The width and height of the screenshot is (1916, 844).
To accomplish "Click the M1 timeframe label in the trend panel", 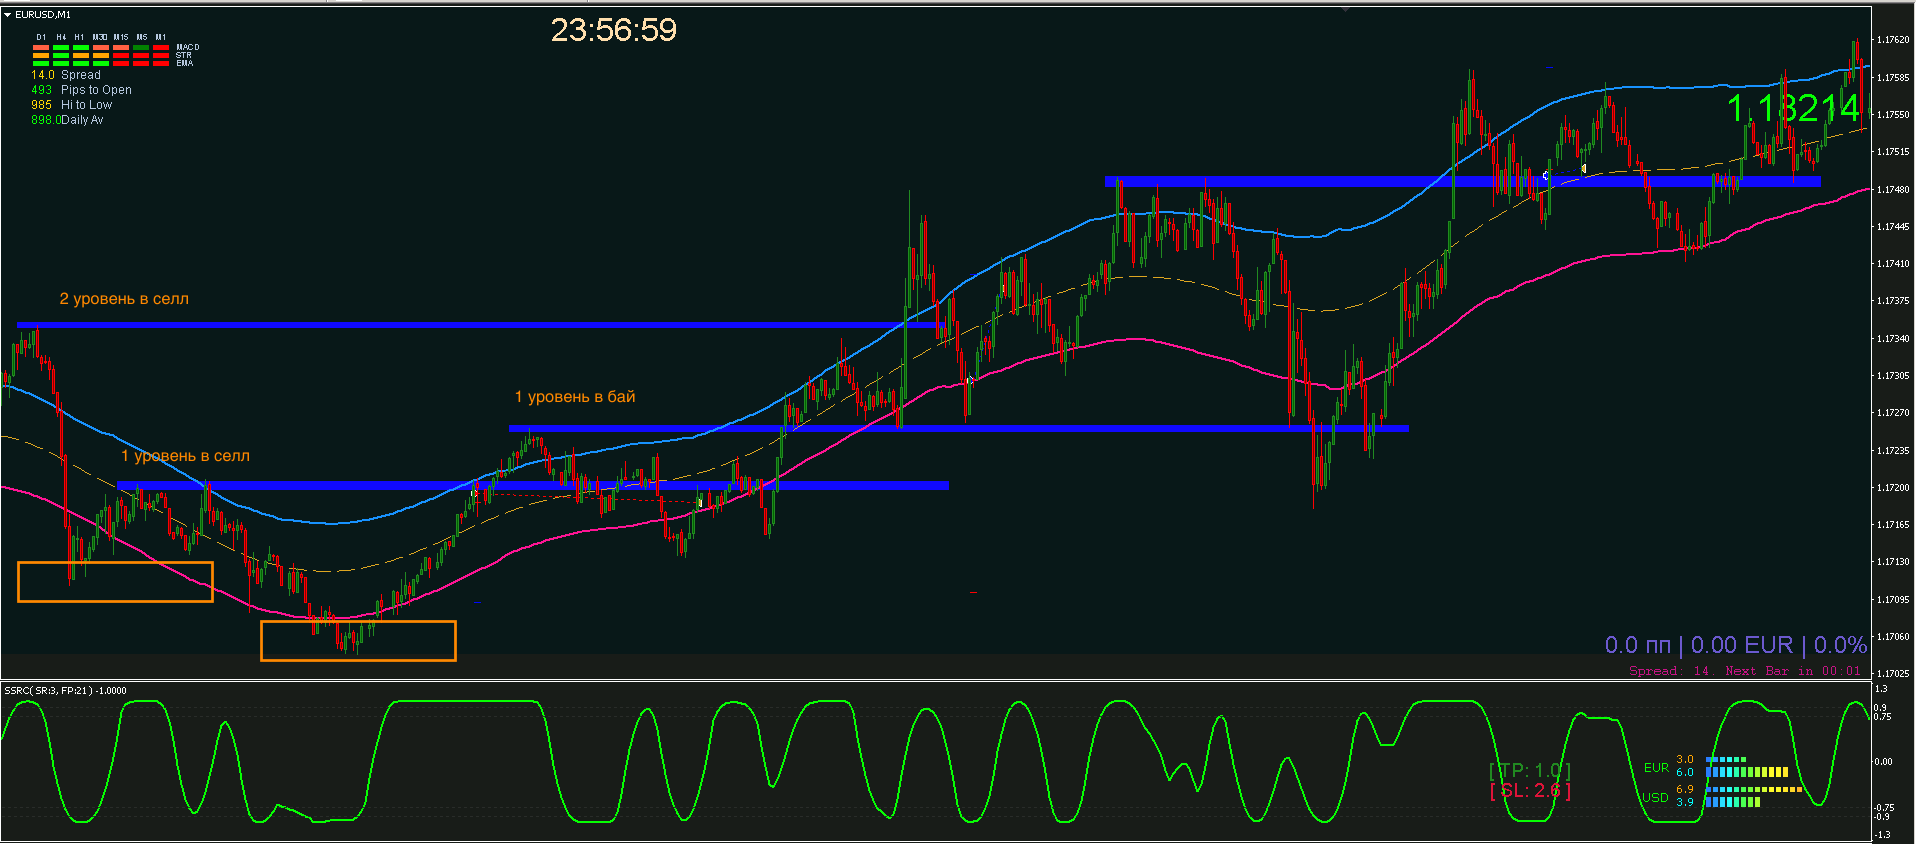I will tap(161, 37).
